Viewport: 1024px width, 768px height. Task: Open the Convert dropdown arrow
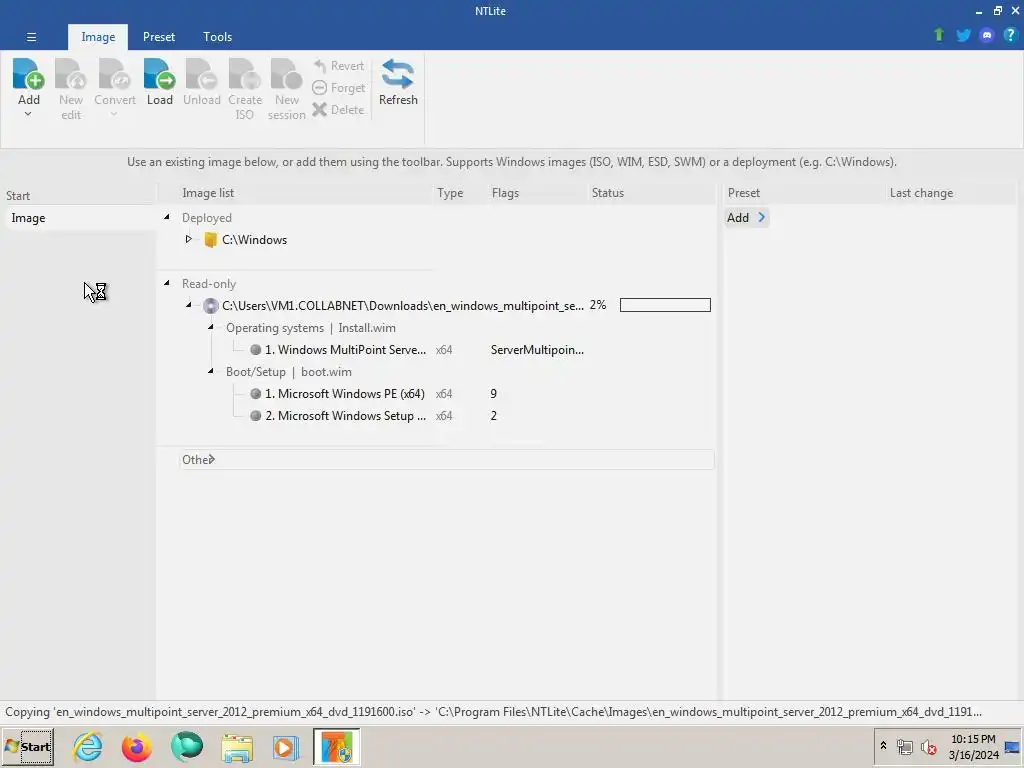114,114
